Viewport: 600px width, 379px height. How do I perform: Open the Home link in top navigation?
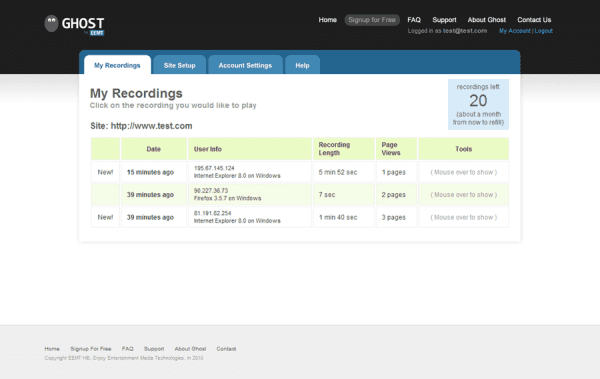point(328,20)
